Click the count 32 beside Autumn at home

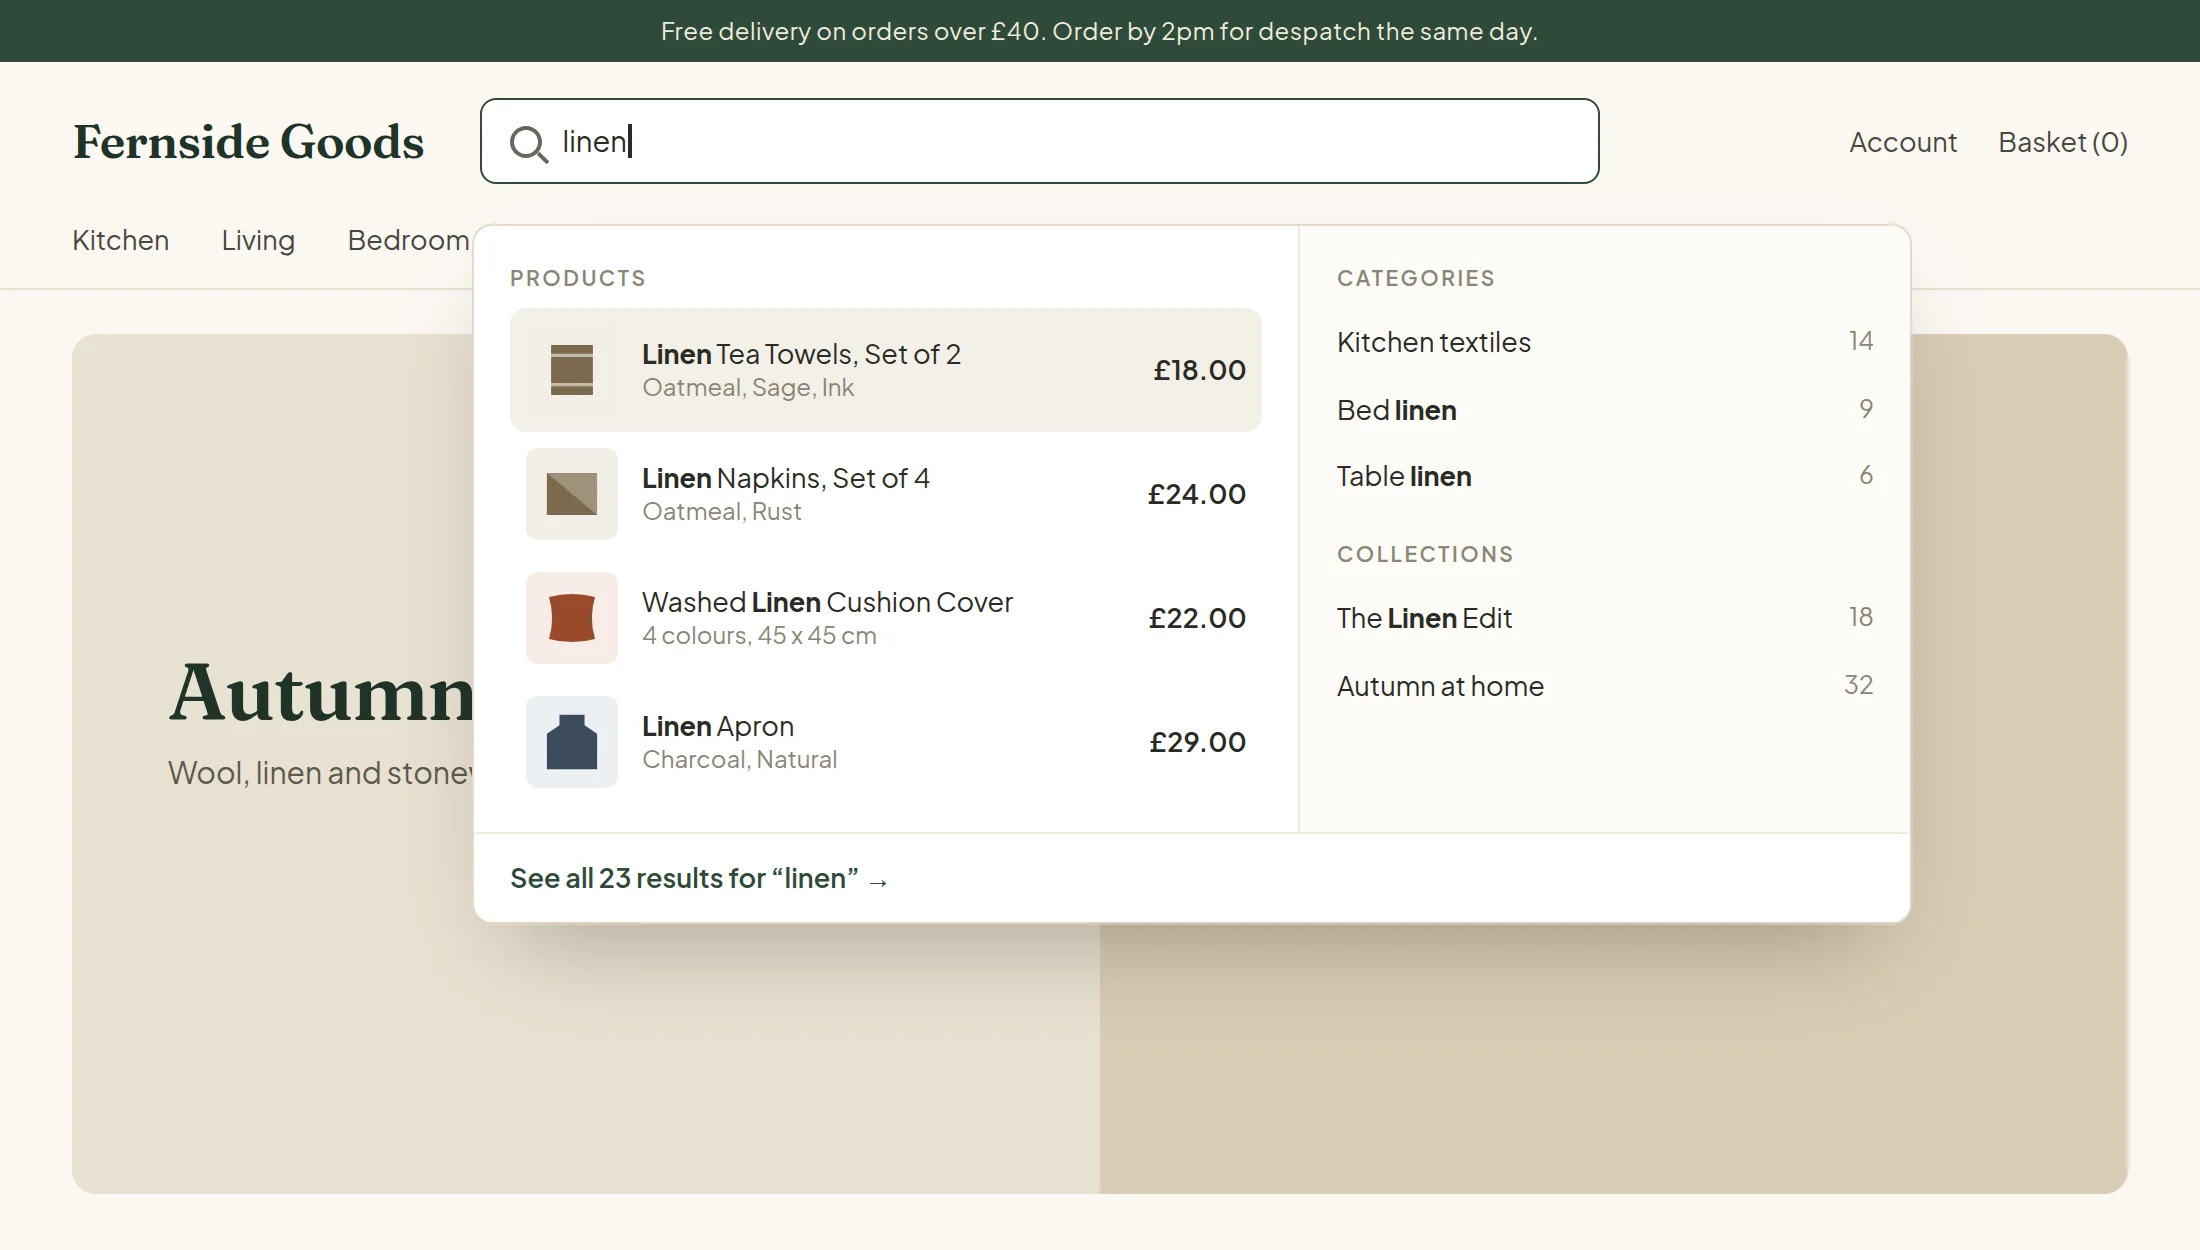coord(1859,685)
